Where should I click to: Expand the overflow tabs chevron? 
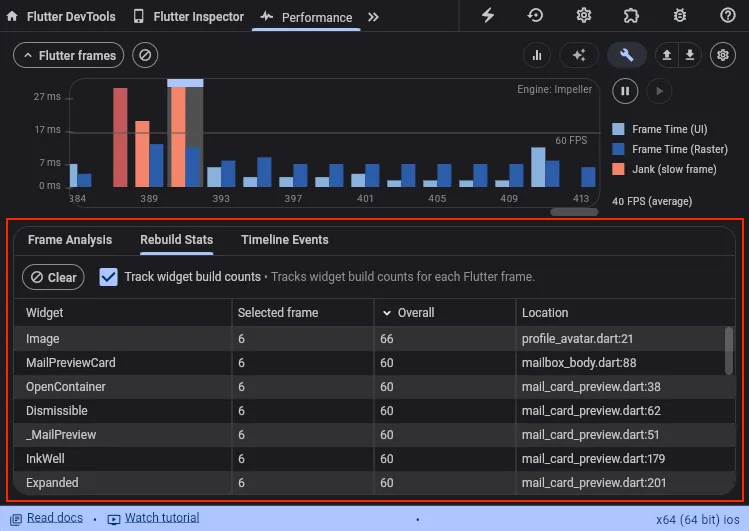click(x=373, y=17)
